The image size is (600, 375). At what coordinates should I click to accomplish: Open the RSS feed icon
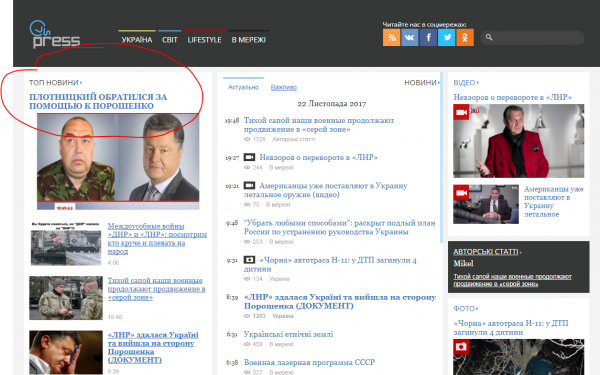pyautogui.click(x=391, y=38)
